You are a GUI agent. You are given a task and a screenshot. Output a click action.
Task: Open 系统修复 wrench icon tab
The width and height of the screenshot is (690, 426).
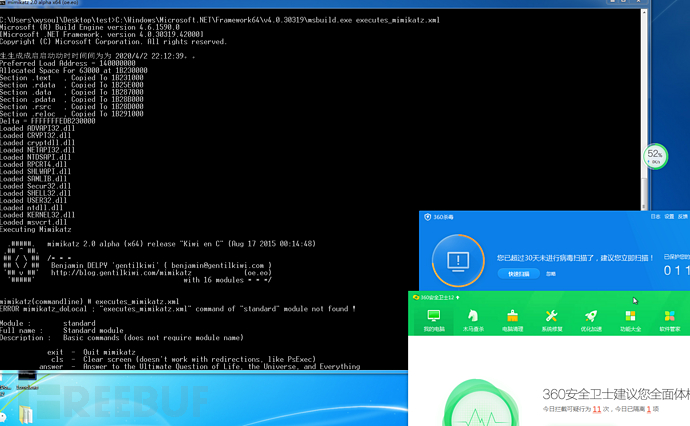point(551,320)
